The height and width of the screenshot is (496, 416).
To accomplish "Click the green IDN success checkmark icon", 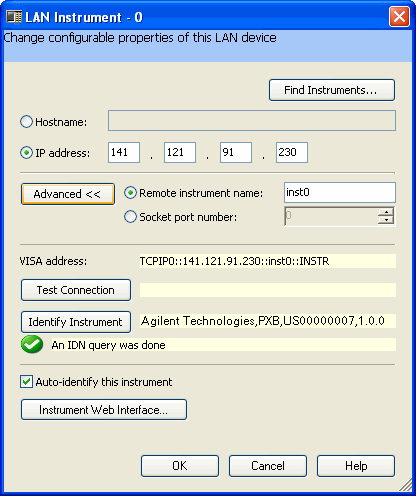I will point(32,344).
